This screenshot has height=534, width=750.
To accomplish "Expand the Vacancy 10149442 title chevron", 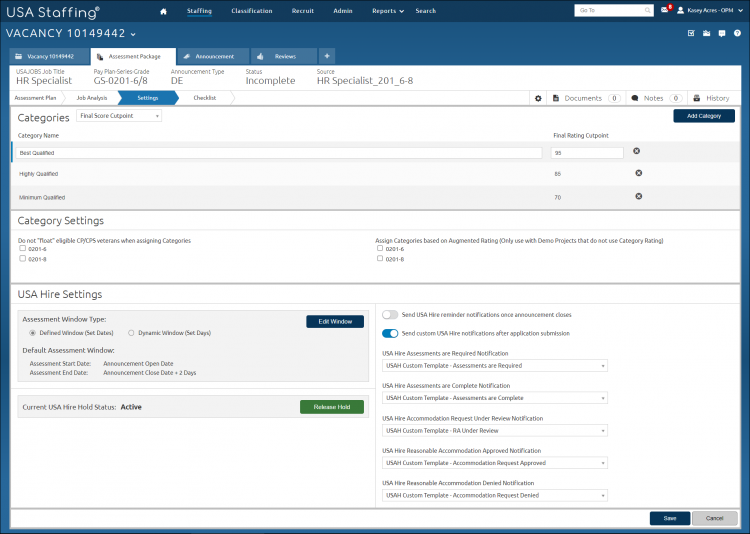I will [x=133, y=34].
